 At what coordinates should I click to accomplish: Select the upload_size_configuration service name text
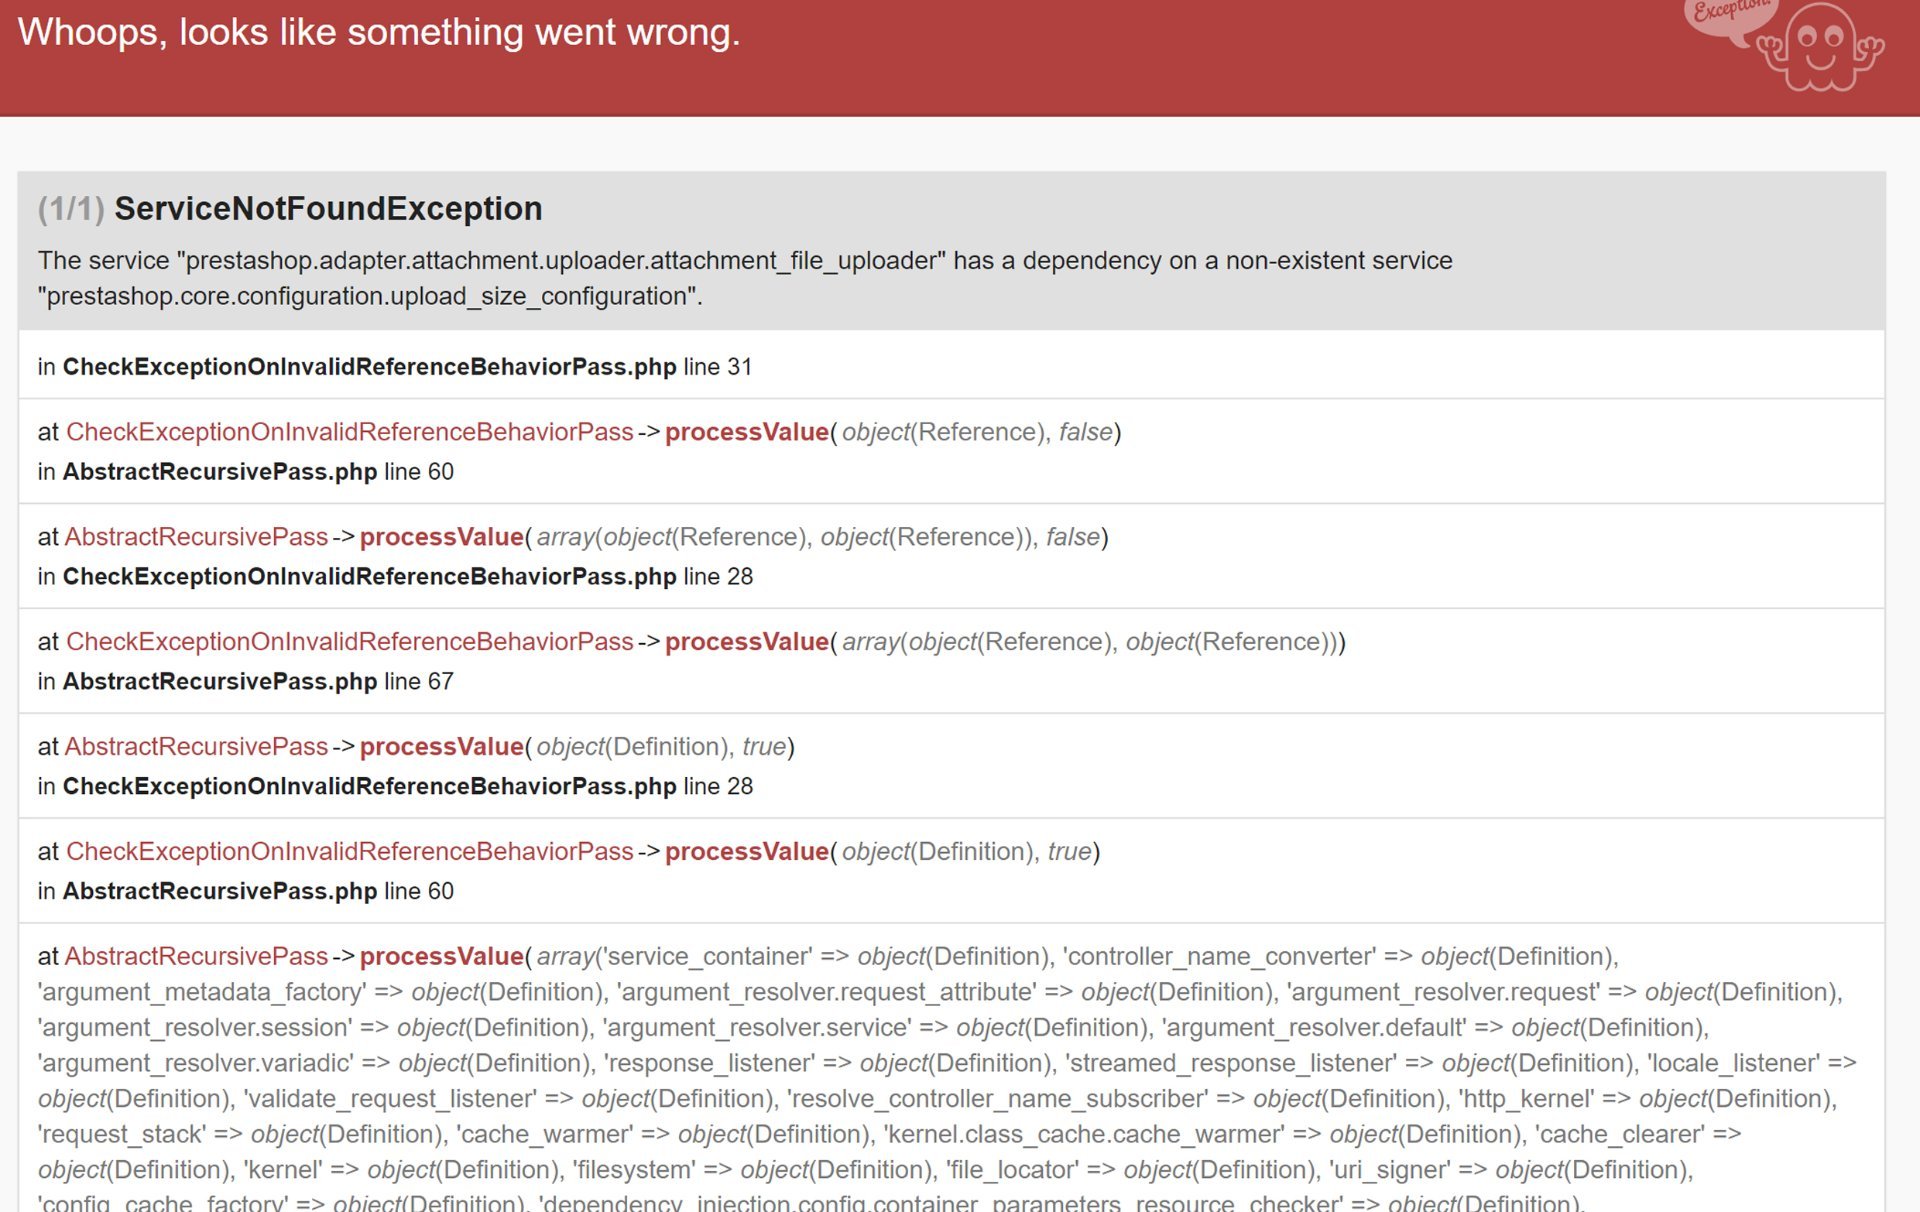click(370, 297)
